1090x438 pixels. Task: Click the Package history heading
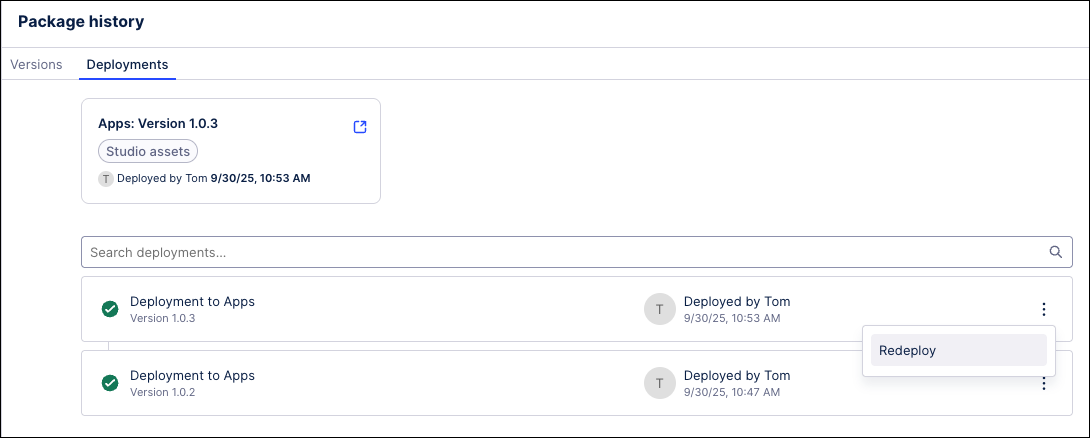[81, 21]
